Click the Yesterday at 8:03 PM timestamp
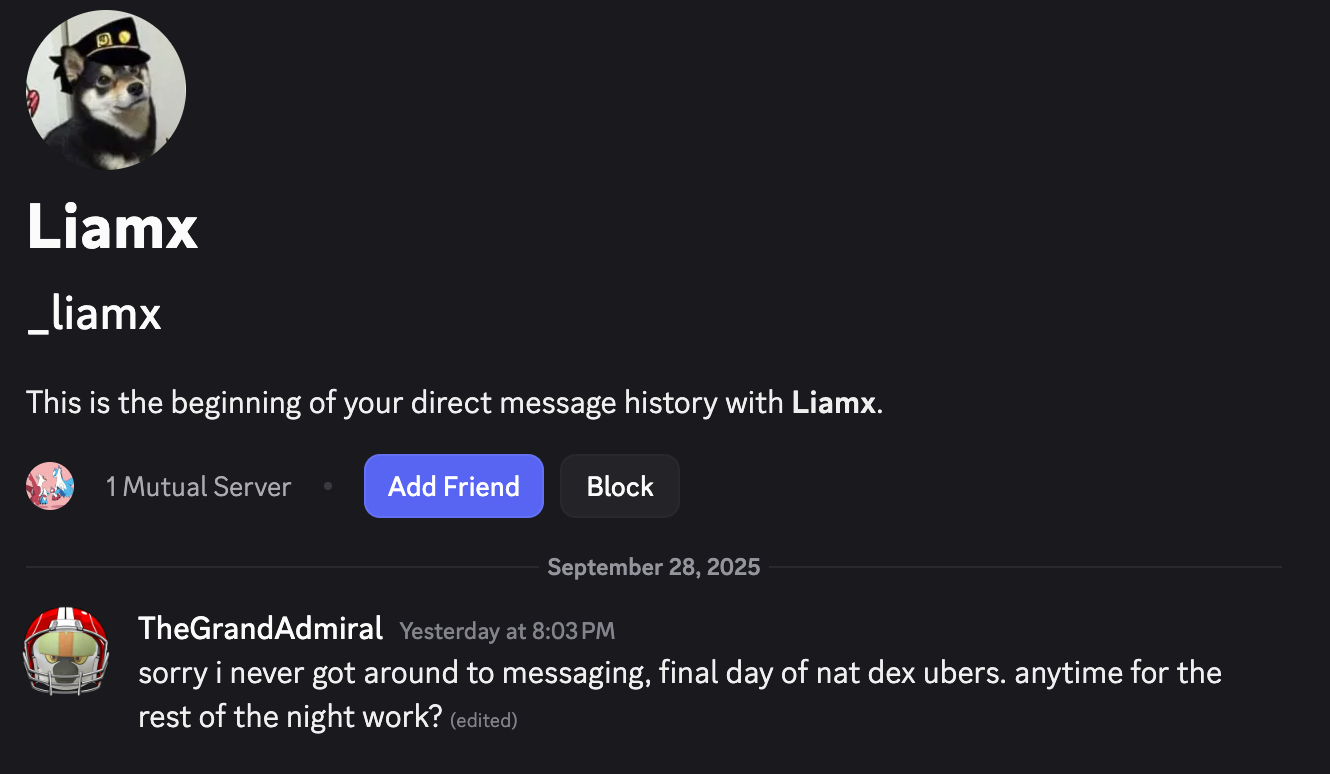Viewport: 1330px width, 774px height. [506, 631]
